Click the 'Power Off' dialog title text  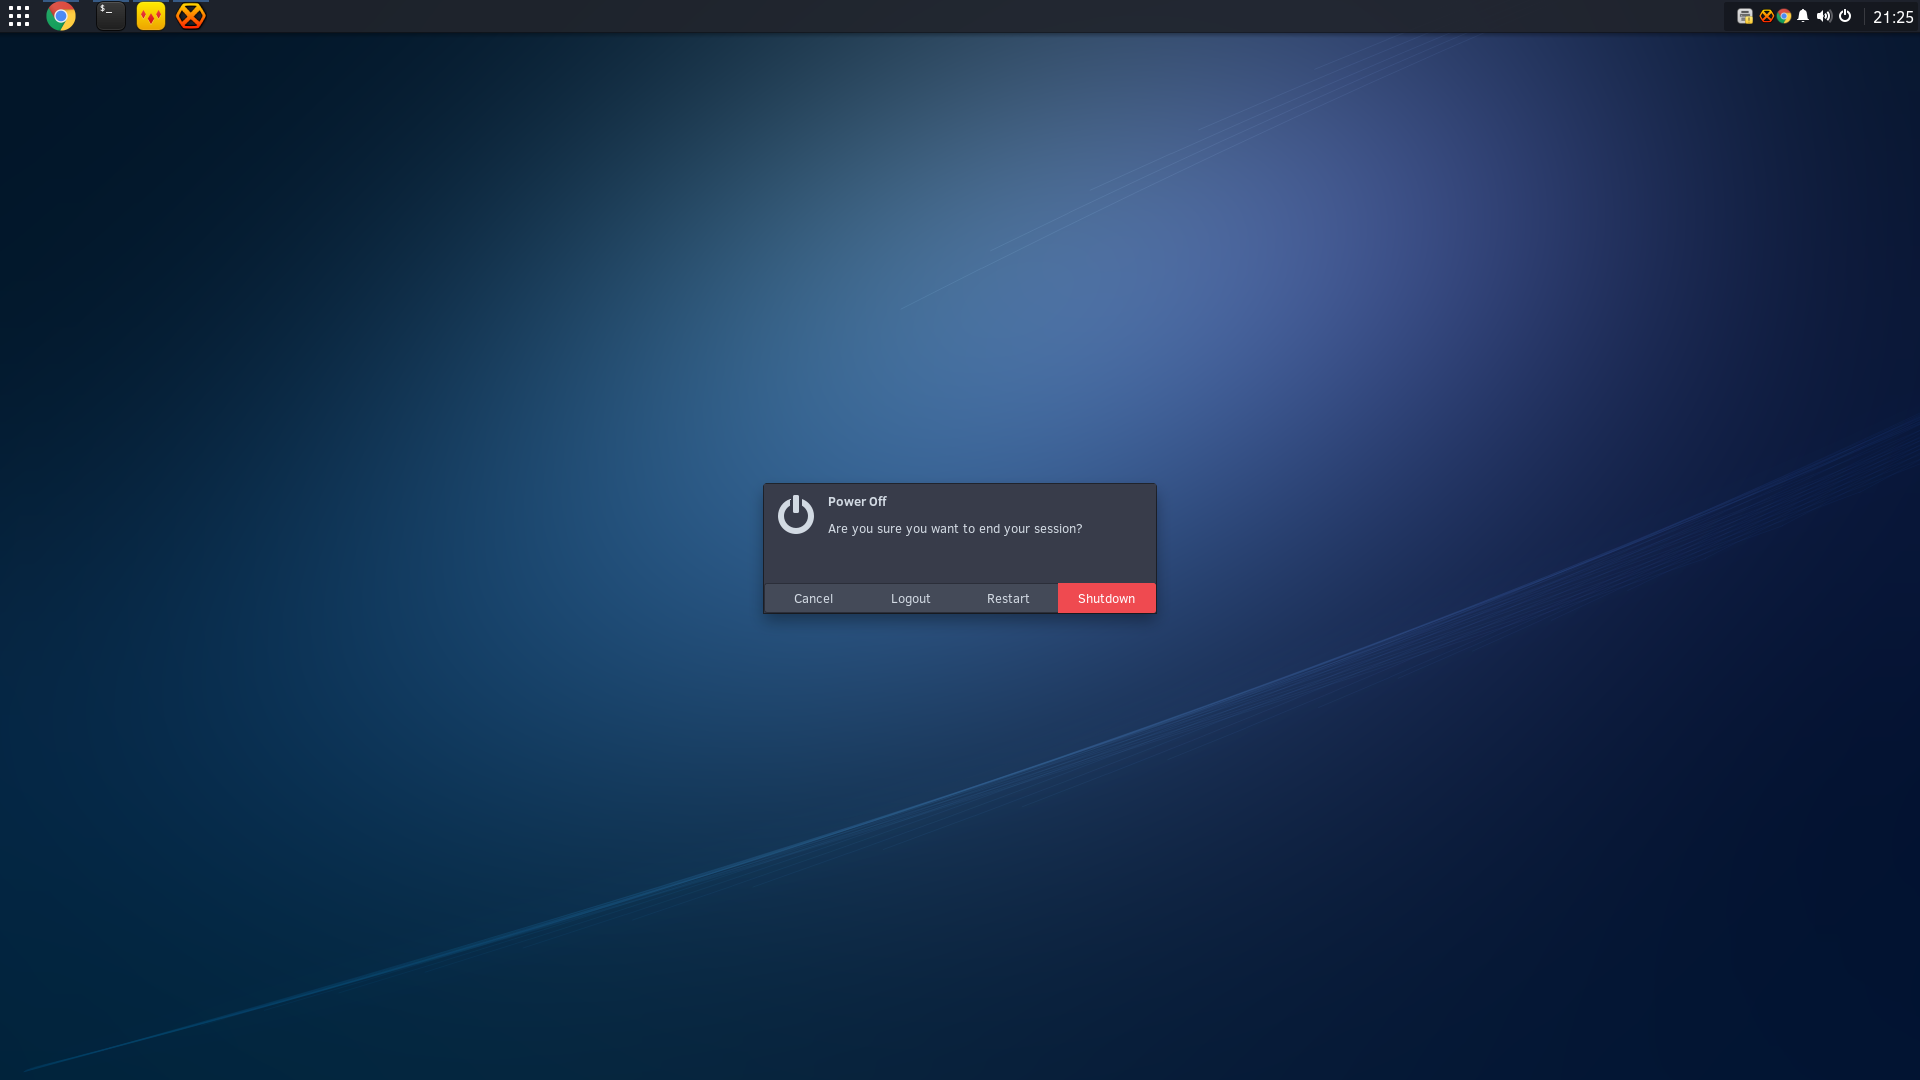click(x=857, y=502)
